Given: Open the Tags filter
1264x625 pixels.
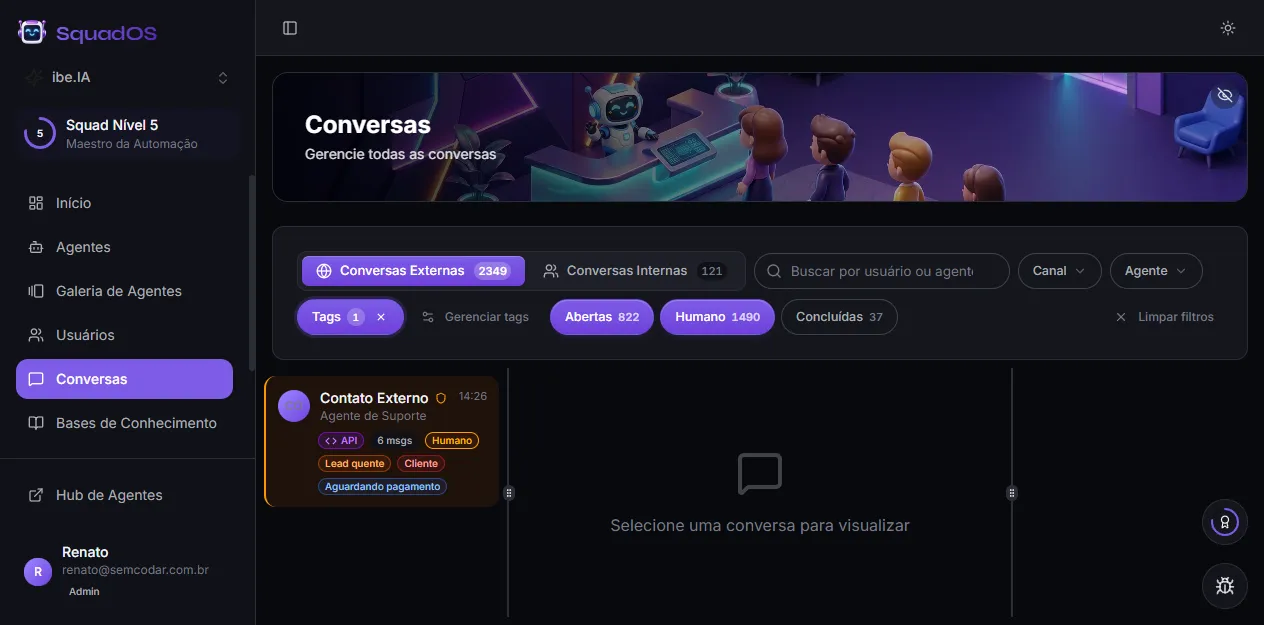Looking at the screenshot, I should point(350,317).
